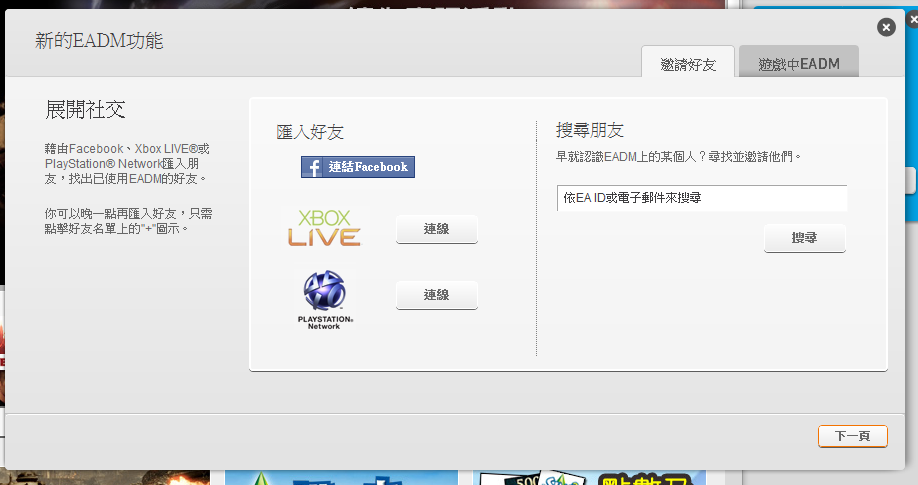Click the 新的EADM功能 dialog title
The height and width of the screenshot is (485, 918).
point(98,41)
